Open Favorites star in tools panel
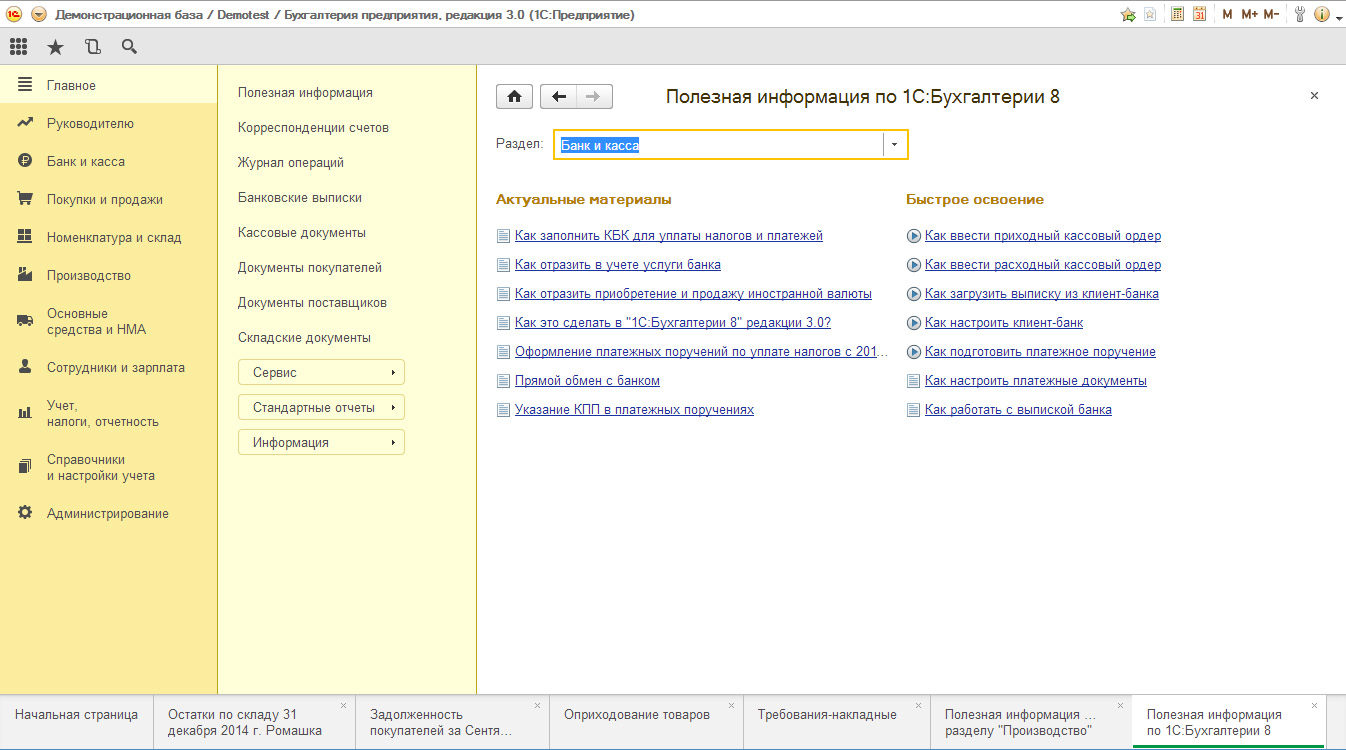Viewport: 1346px width, 750px height. pyautogui.click(x=55, y=46)
